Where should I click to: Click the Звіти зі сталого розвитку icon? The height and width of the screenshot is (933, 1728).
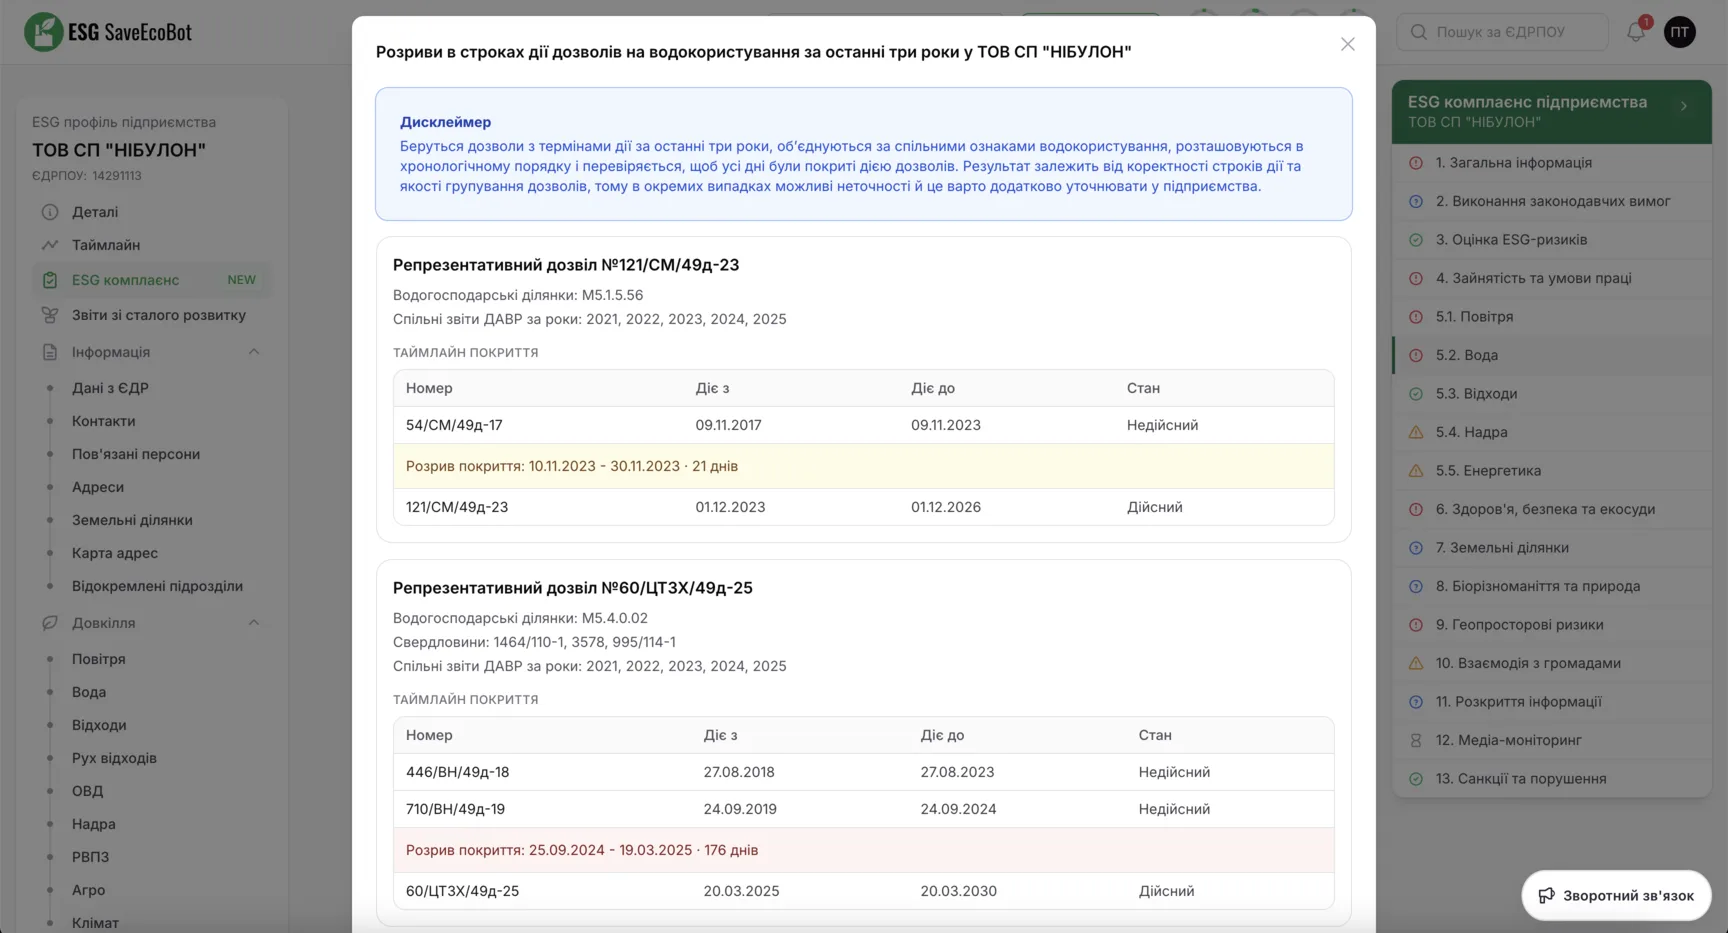49,315
